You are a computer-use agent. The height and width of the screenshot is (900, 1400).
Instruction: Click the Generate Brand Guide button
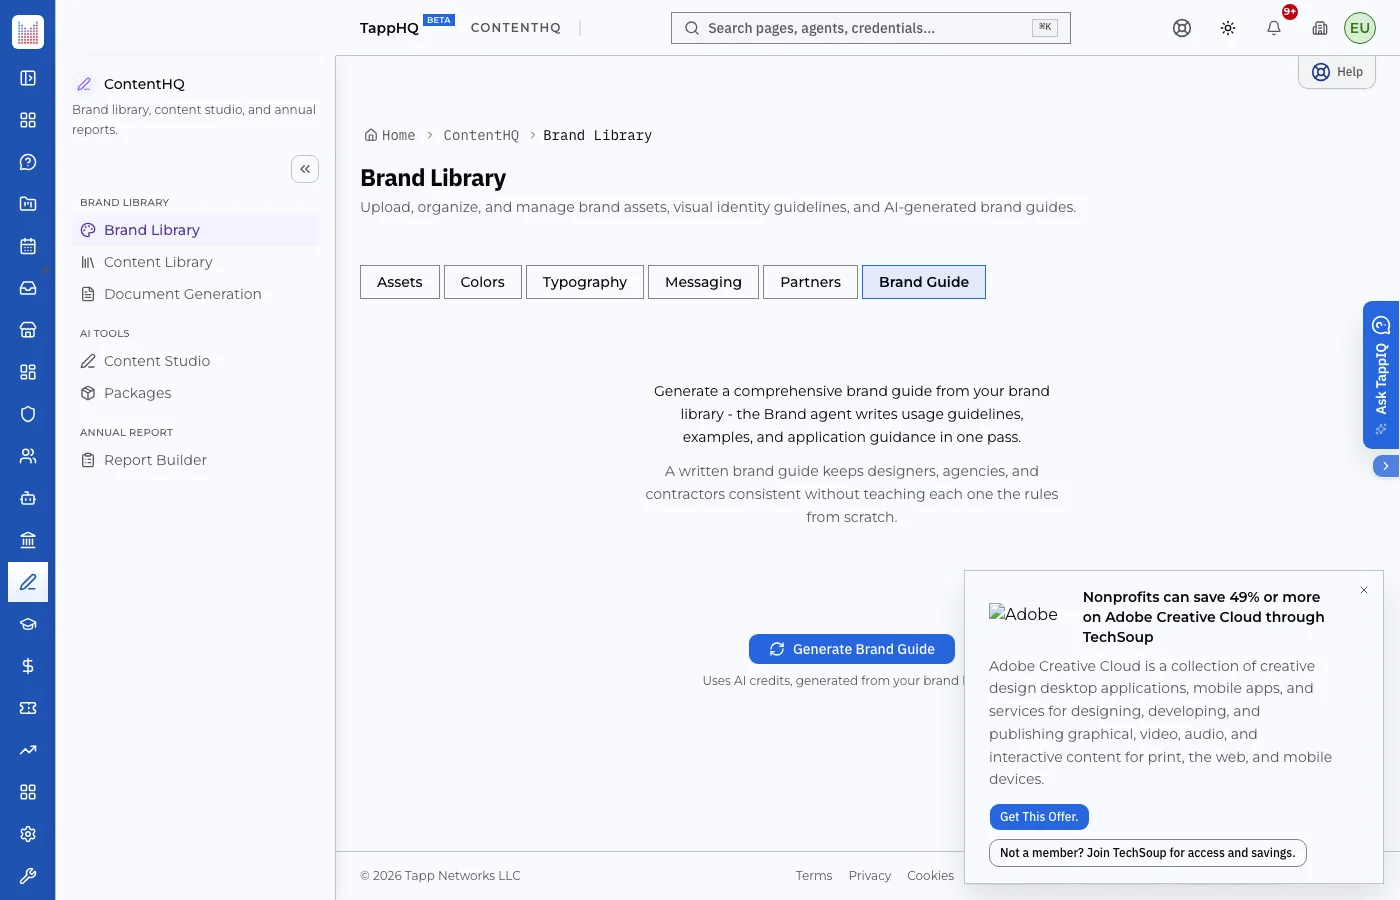click(852, 649)
